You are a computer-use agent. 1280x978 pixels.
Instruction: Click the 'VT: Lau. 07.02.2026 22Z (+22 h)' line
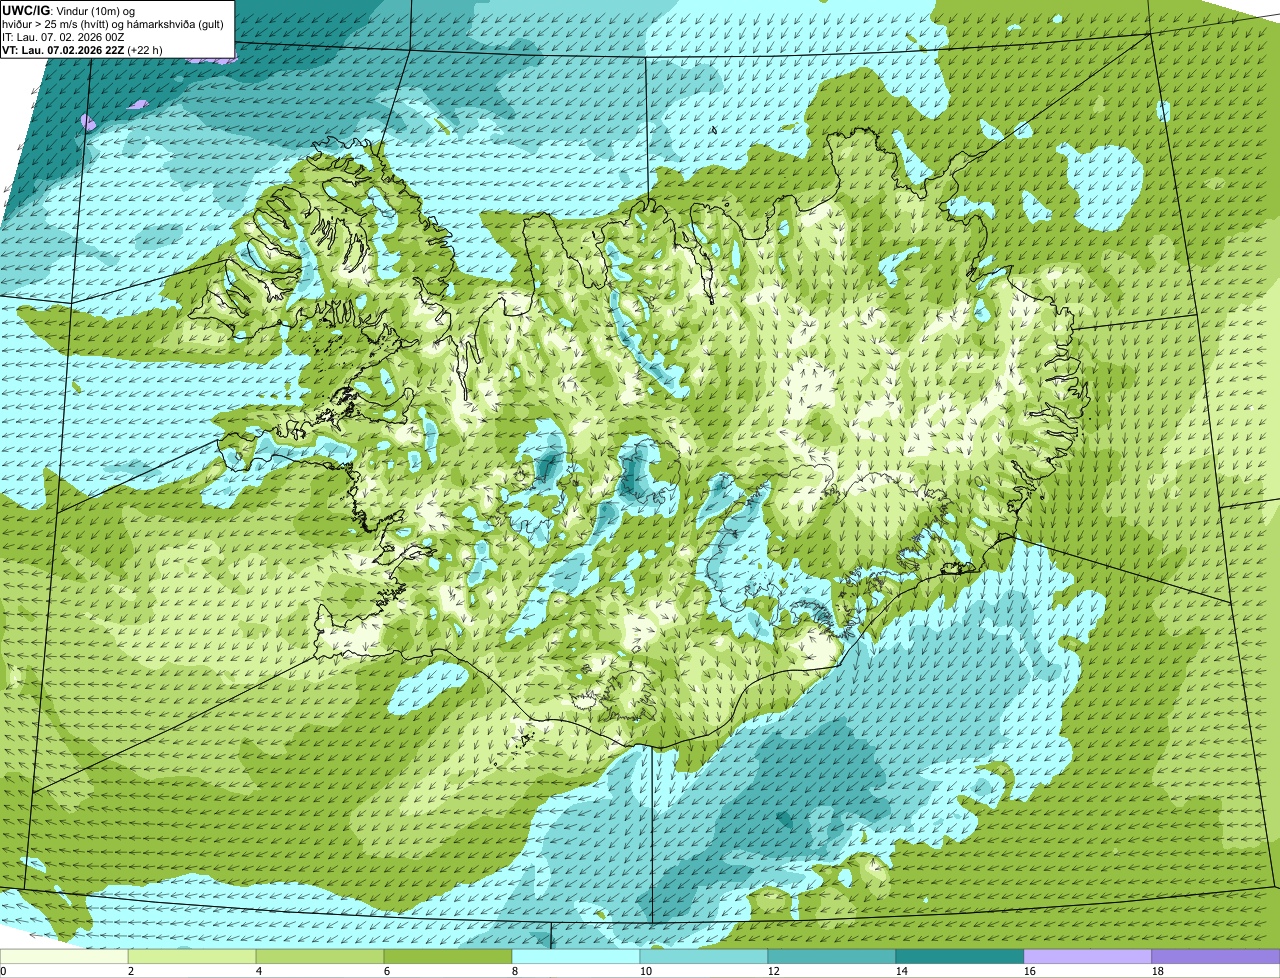[82, 49]
